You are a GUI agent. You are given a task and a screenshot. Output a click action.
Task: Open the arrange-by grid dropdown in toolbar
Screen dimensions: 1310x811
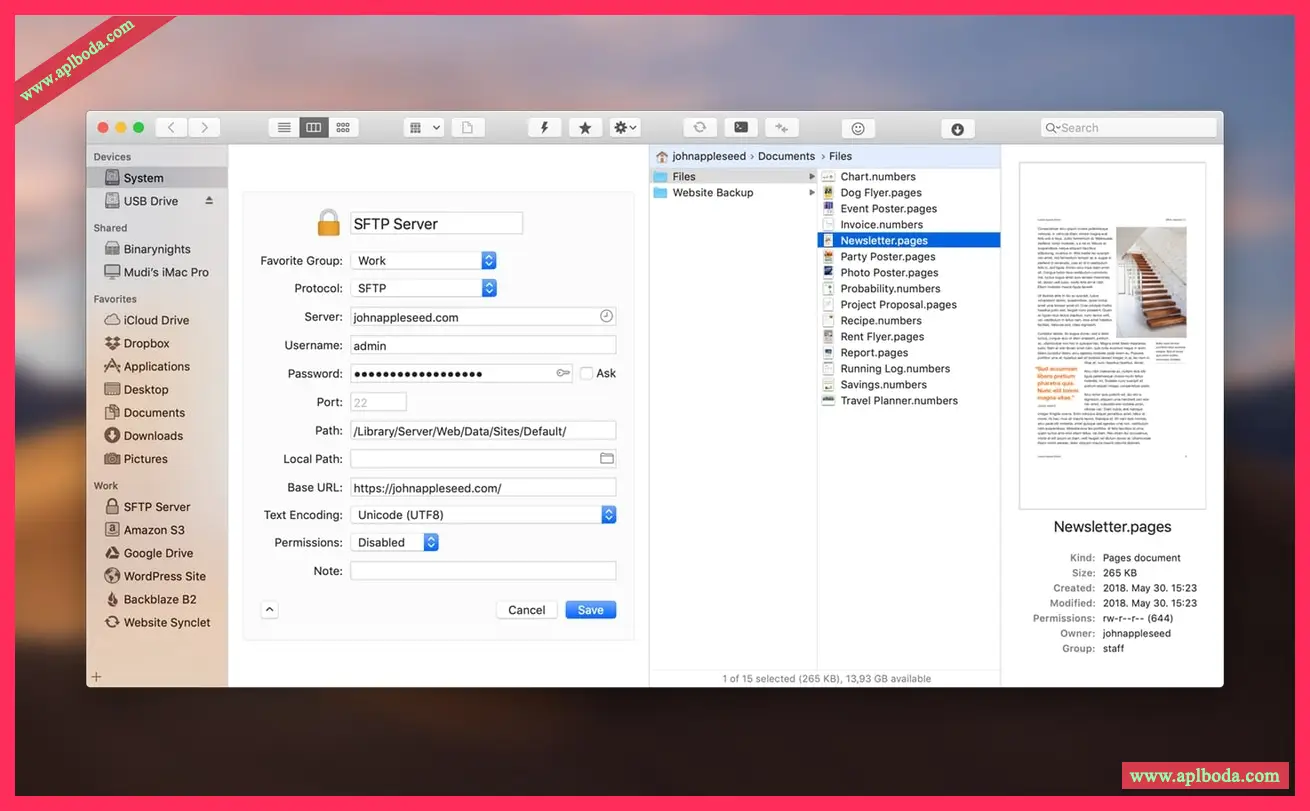424,128
